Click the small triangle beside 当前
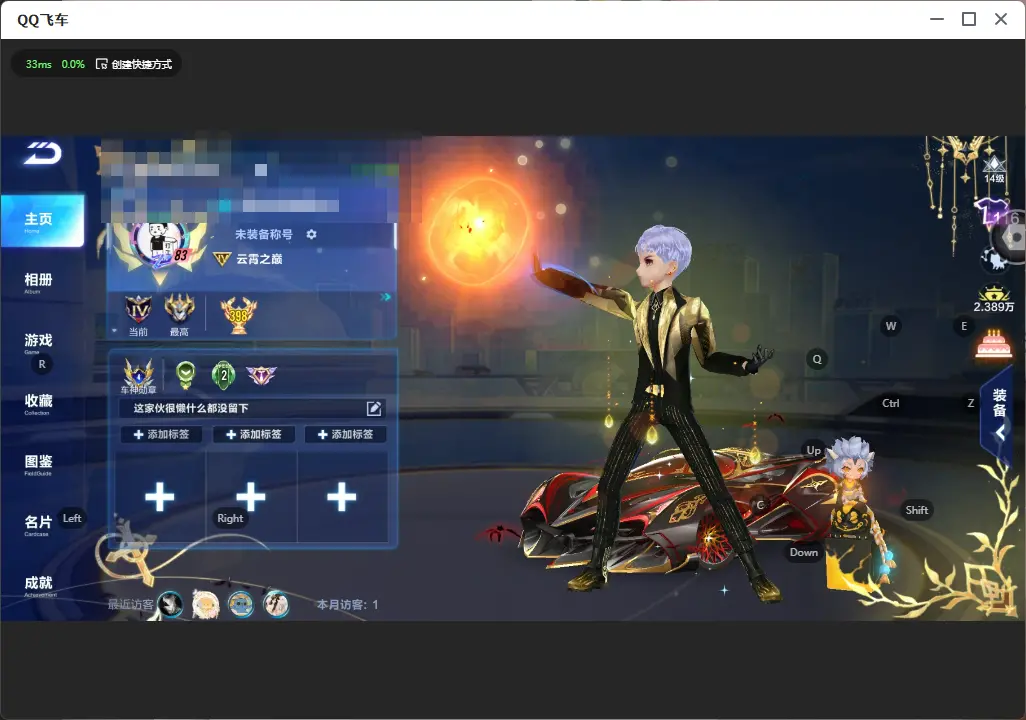The height and width of the screenshot is (720, 1026). pyautogui.click(x=115, y=331)
